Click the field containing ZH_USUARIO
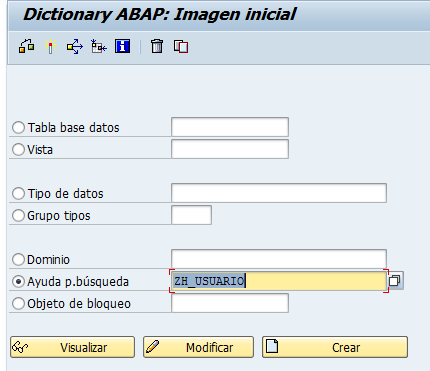Viewport: 430px width, 371px height. (x=279, y=281)
